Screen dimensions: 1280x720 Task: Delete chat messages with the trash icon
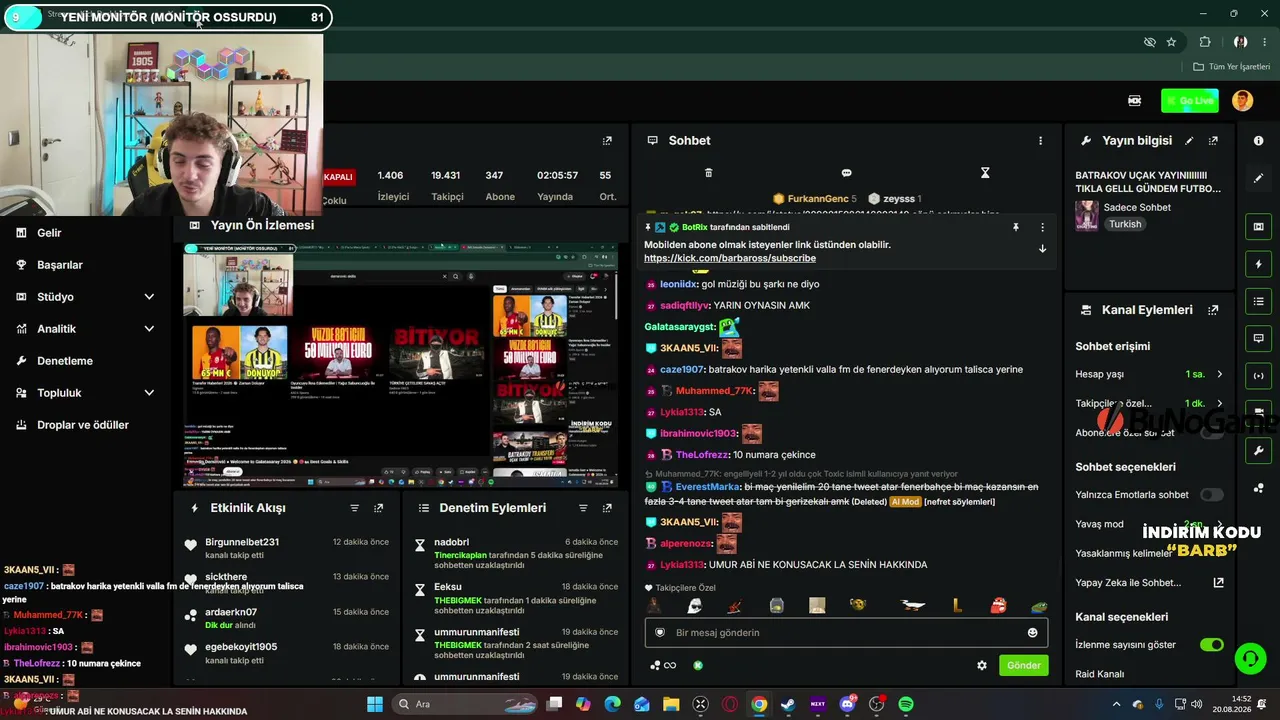[708, 173]
